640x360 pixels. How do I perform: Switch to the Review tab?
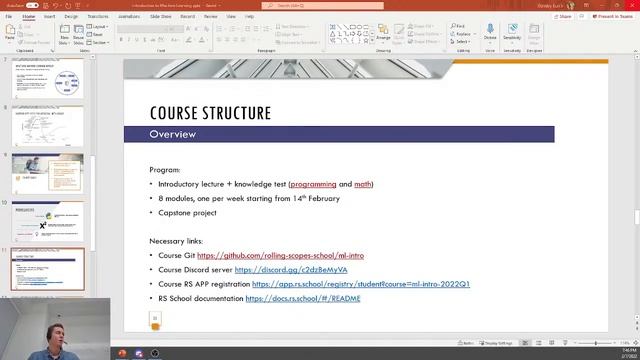(x=211, y=16)
